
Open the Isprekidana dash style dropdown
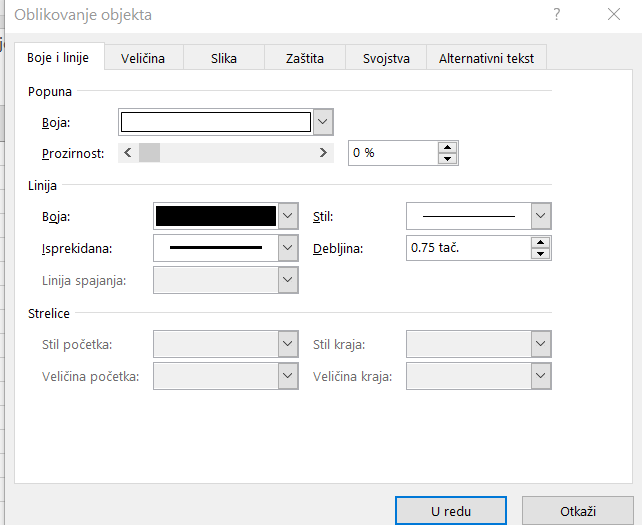[288, 248]
